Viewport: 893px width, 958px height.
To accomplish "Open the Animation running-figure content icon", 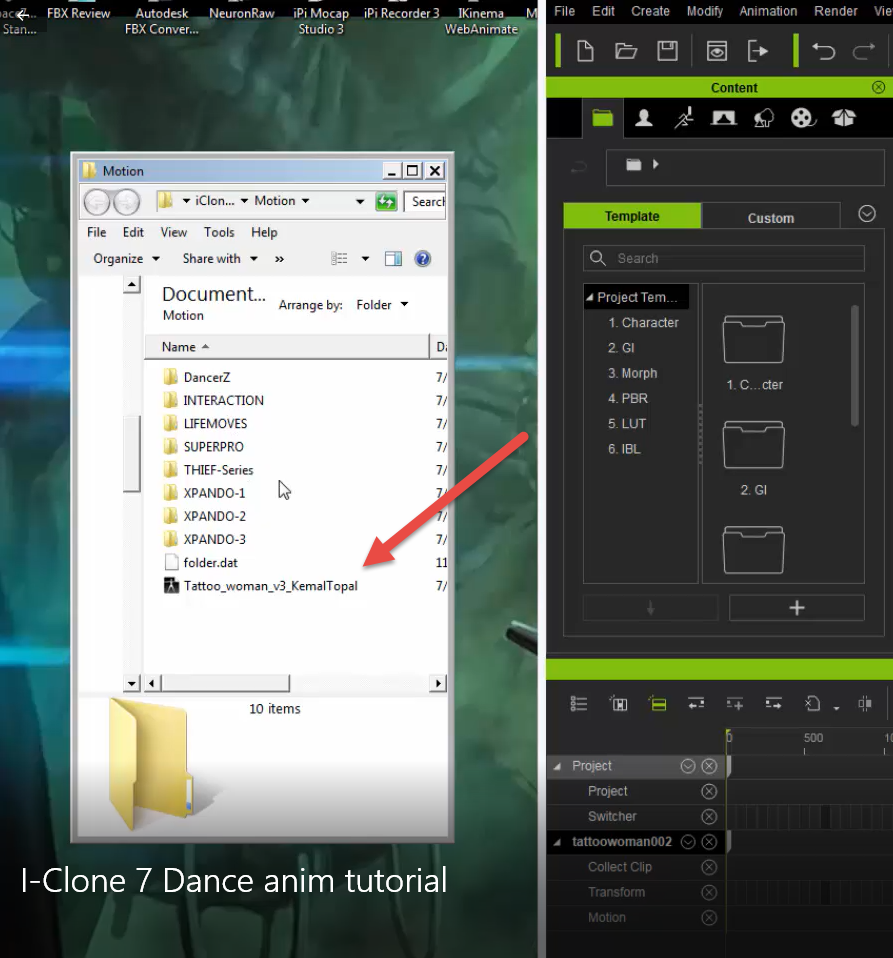I will click(x=683, y=117).
